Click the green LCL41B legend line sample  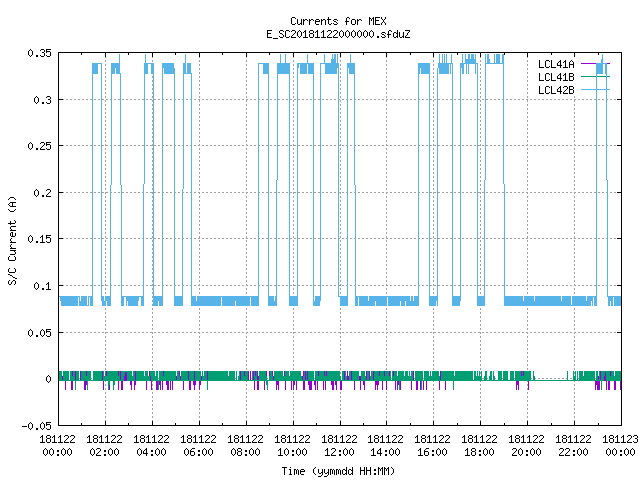(x=596, y=76)
